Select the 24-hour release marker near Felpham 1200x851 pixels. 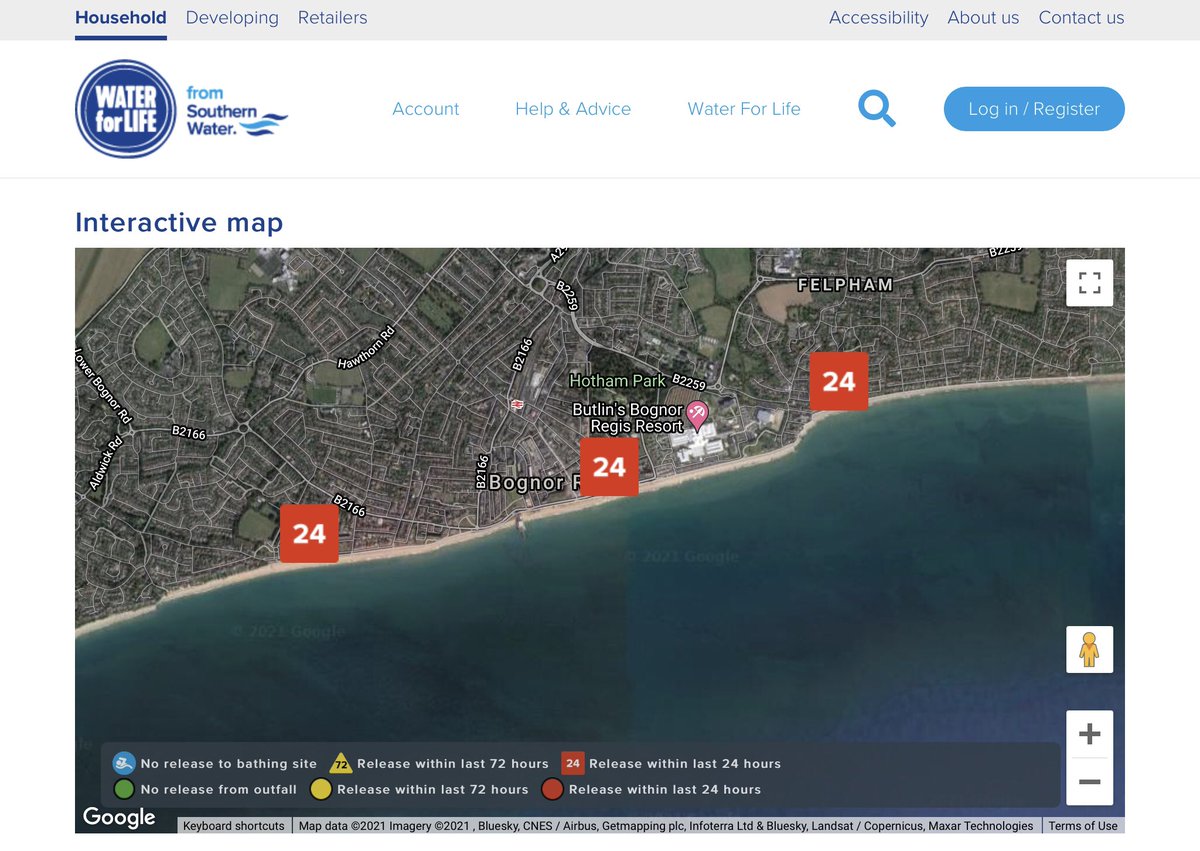838,381
